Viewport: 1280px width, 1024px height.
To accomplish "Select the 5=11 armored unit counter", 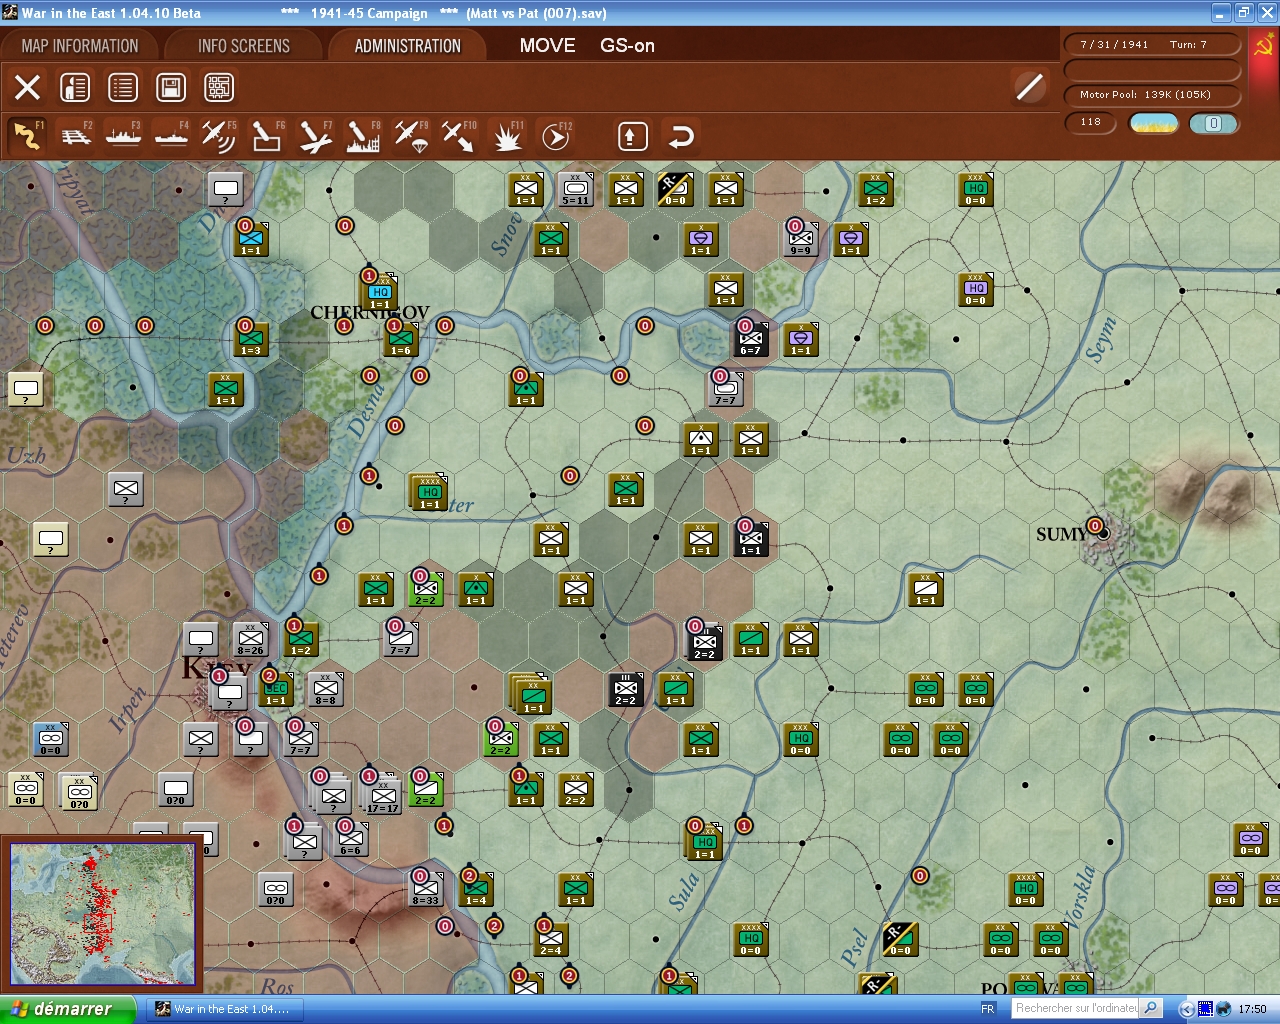I will [575, 189].
